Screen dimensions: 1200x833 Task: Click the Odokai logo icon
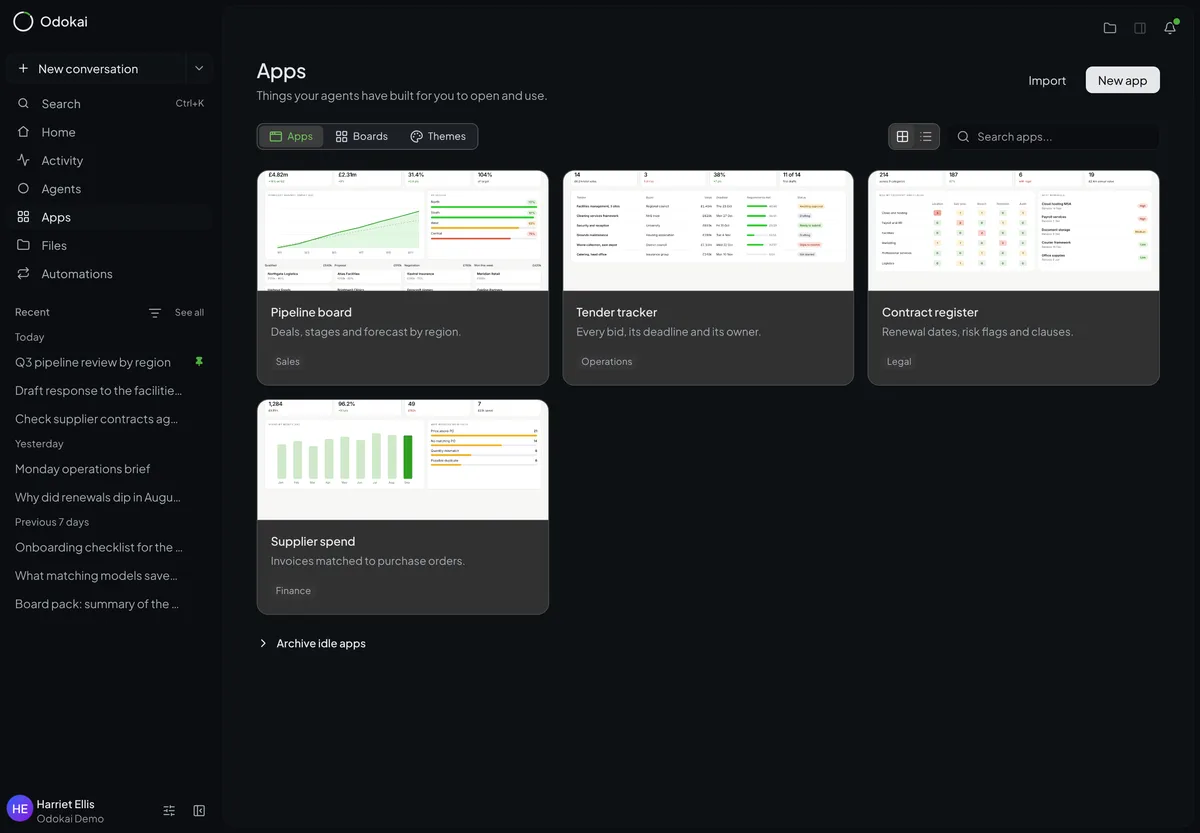coord(23,21)
